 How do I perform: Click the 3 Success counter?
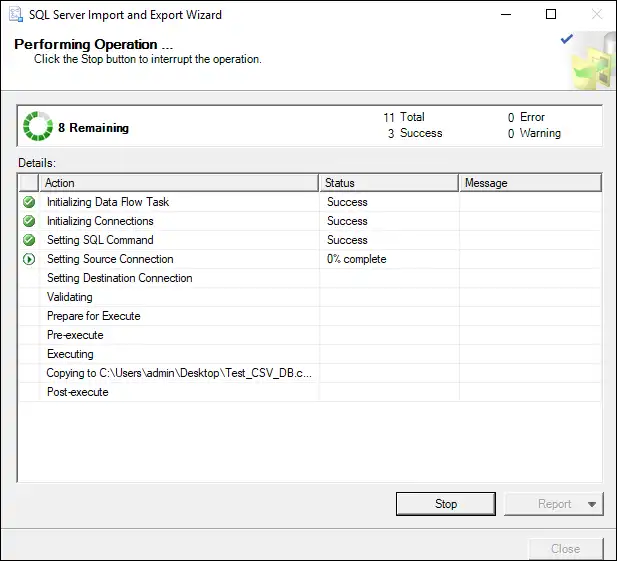click(x=415, y=133)
